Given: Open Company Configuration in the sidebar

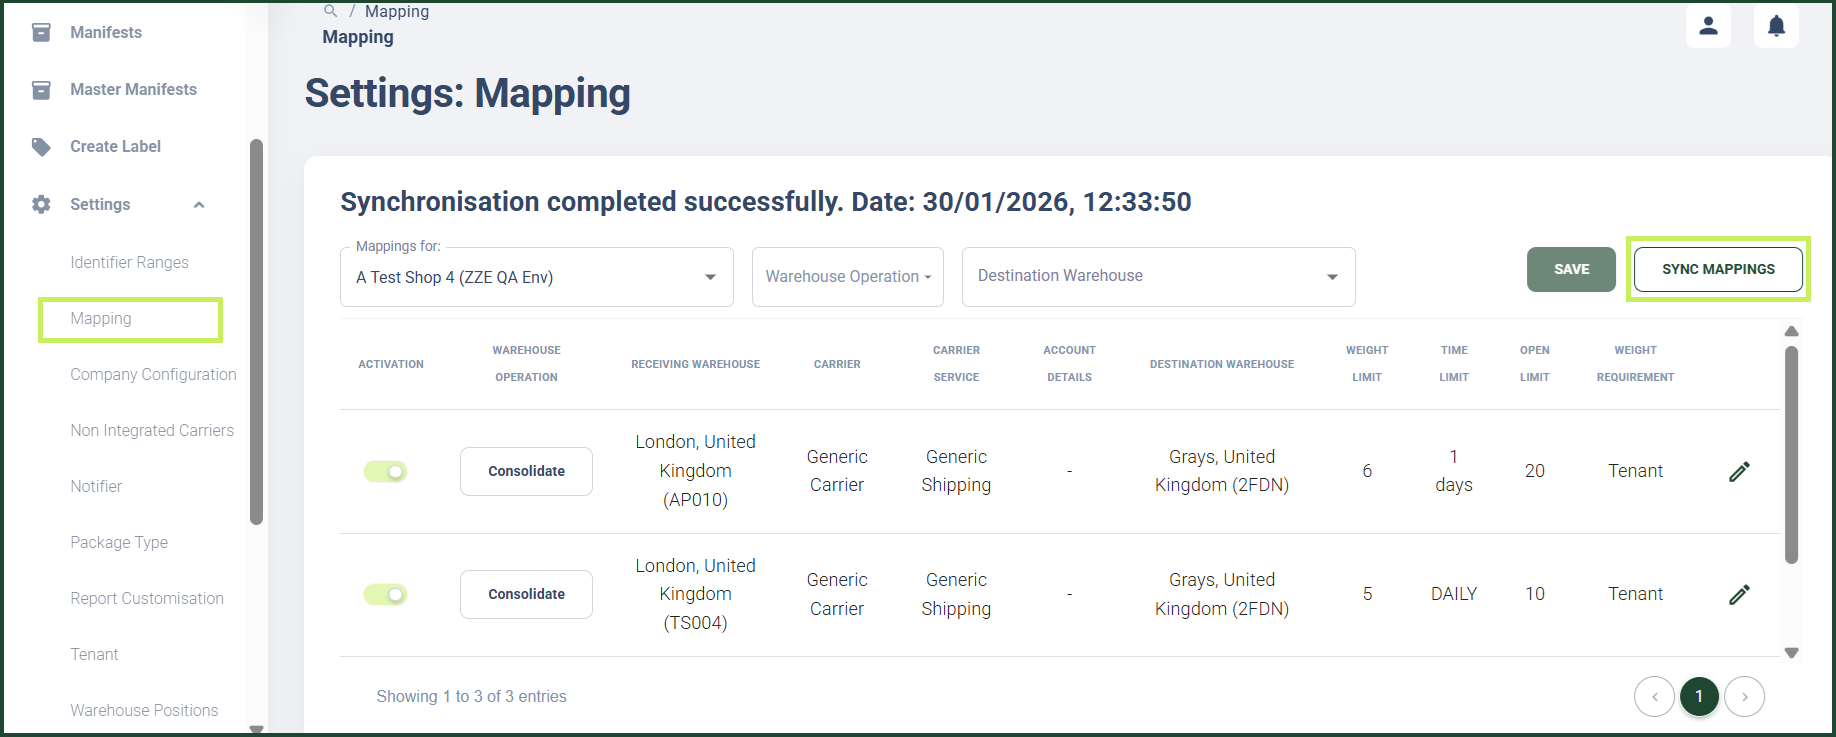Looking at the screenshot, I should 153,374.
